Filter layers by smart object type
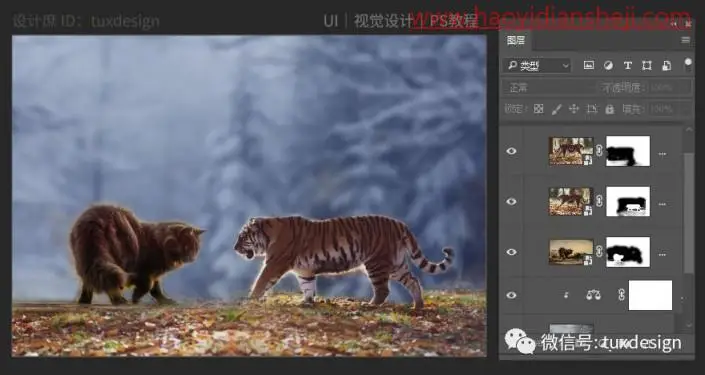Viewport: 705px width, 375px height. pyautogui.click(x=666, y=66)
